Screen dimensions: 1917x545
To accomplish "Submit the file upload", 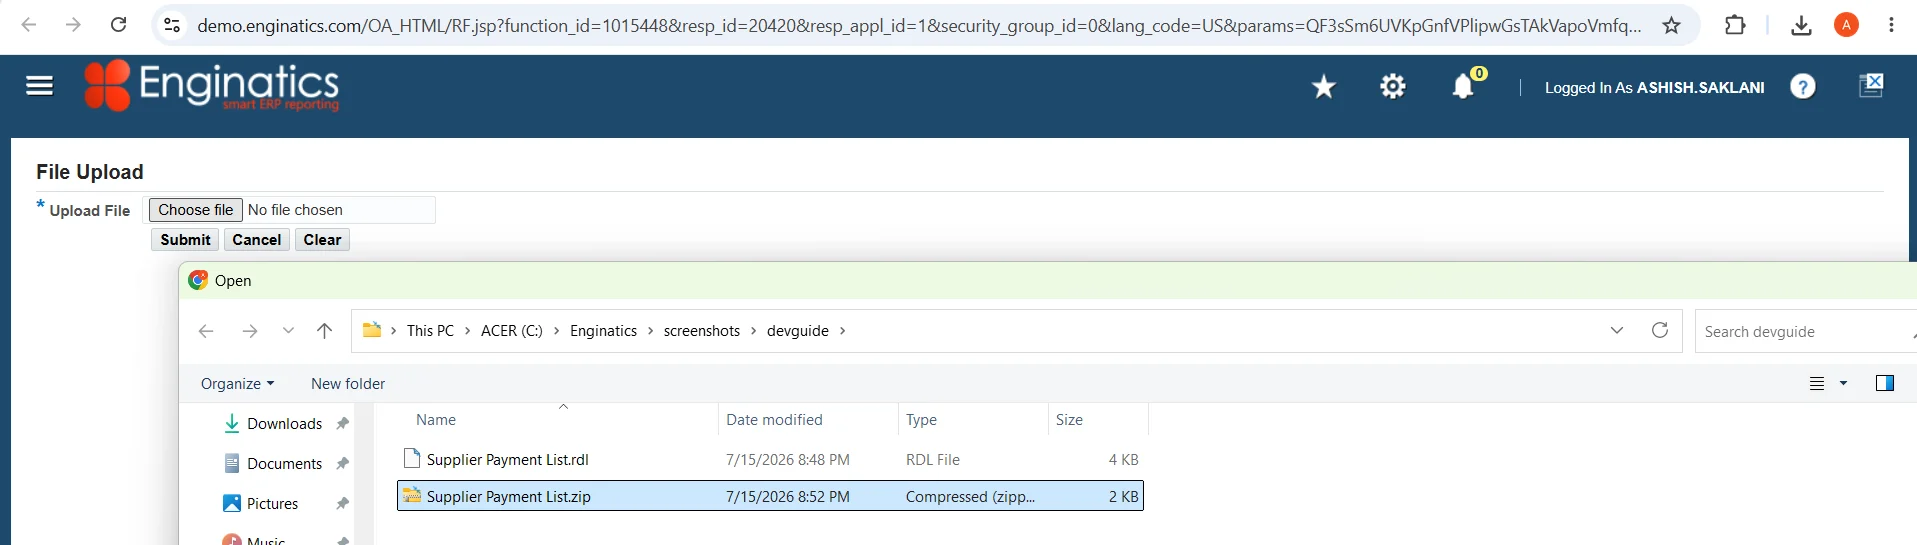I will pos(185,240).
